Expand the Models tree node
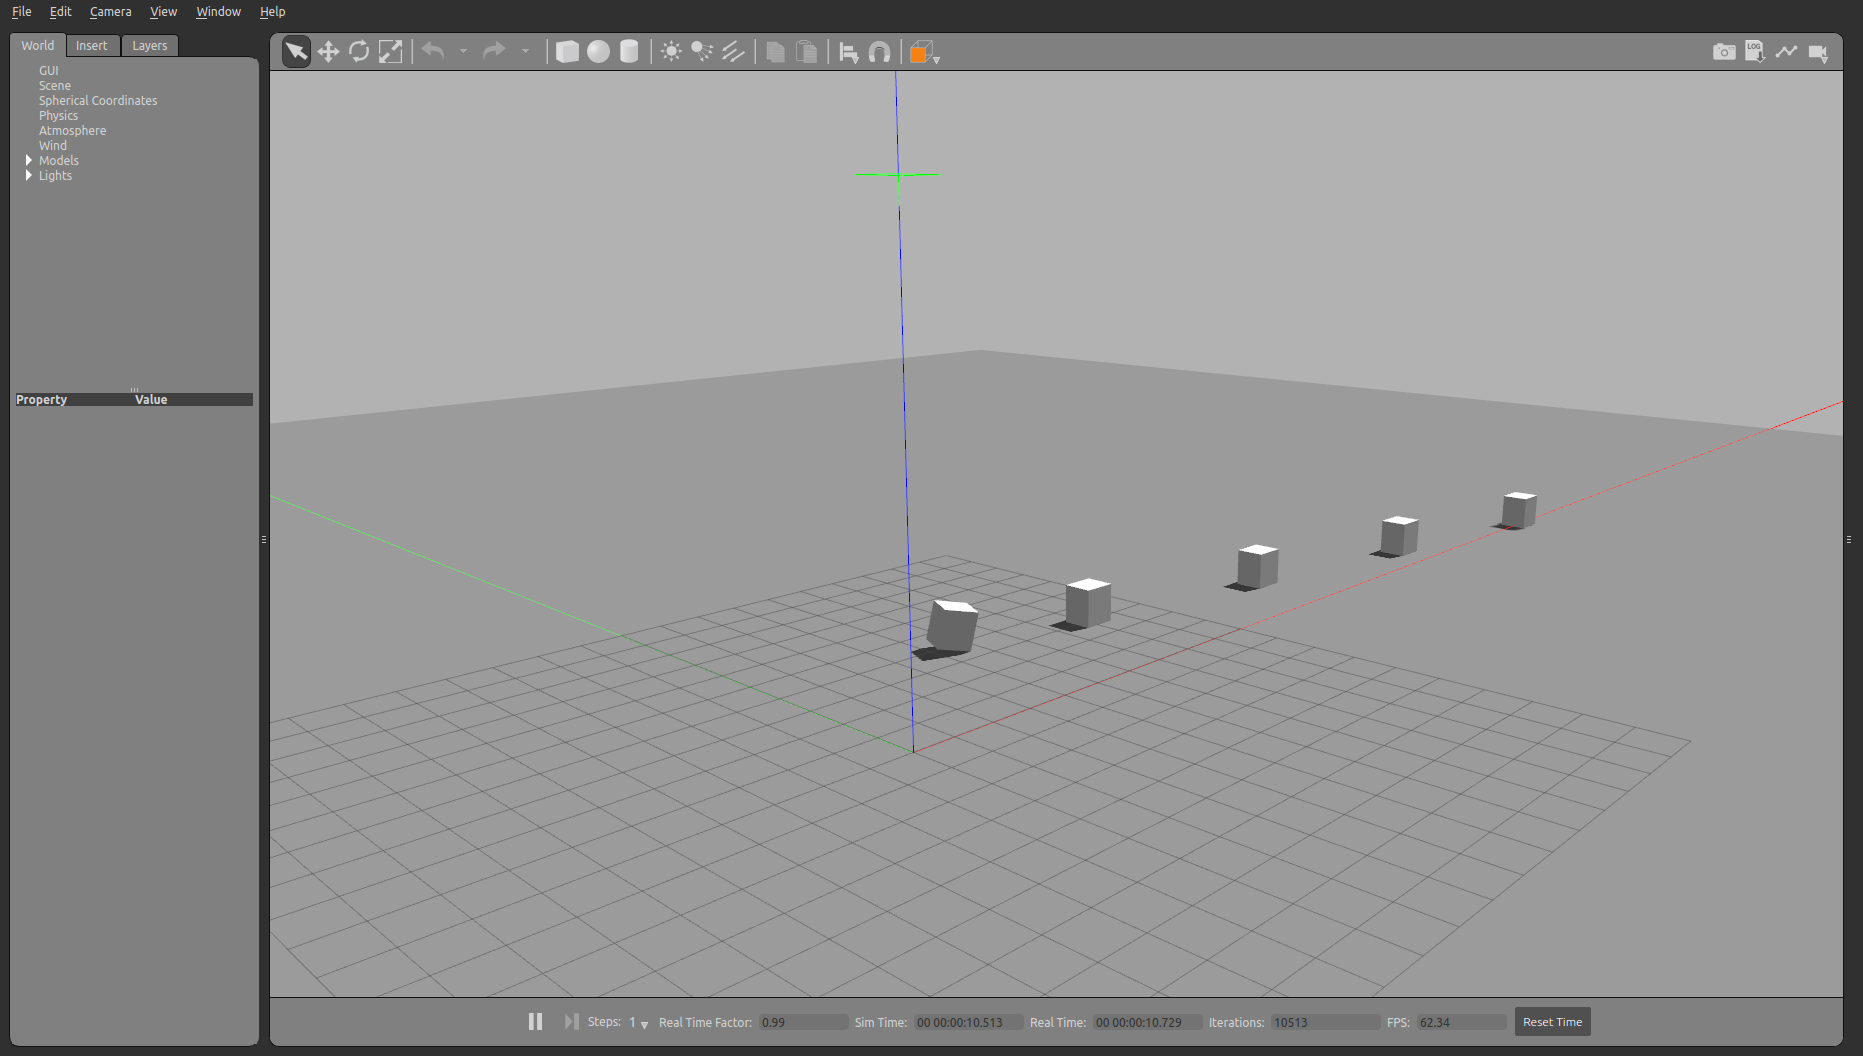 pyautogui.click(x=29, y=160)
